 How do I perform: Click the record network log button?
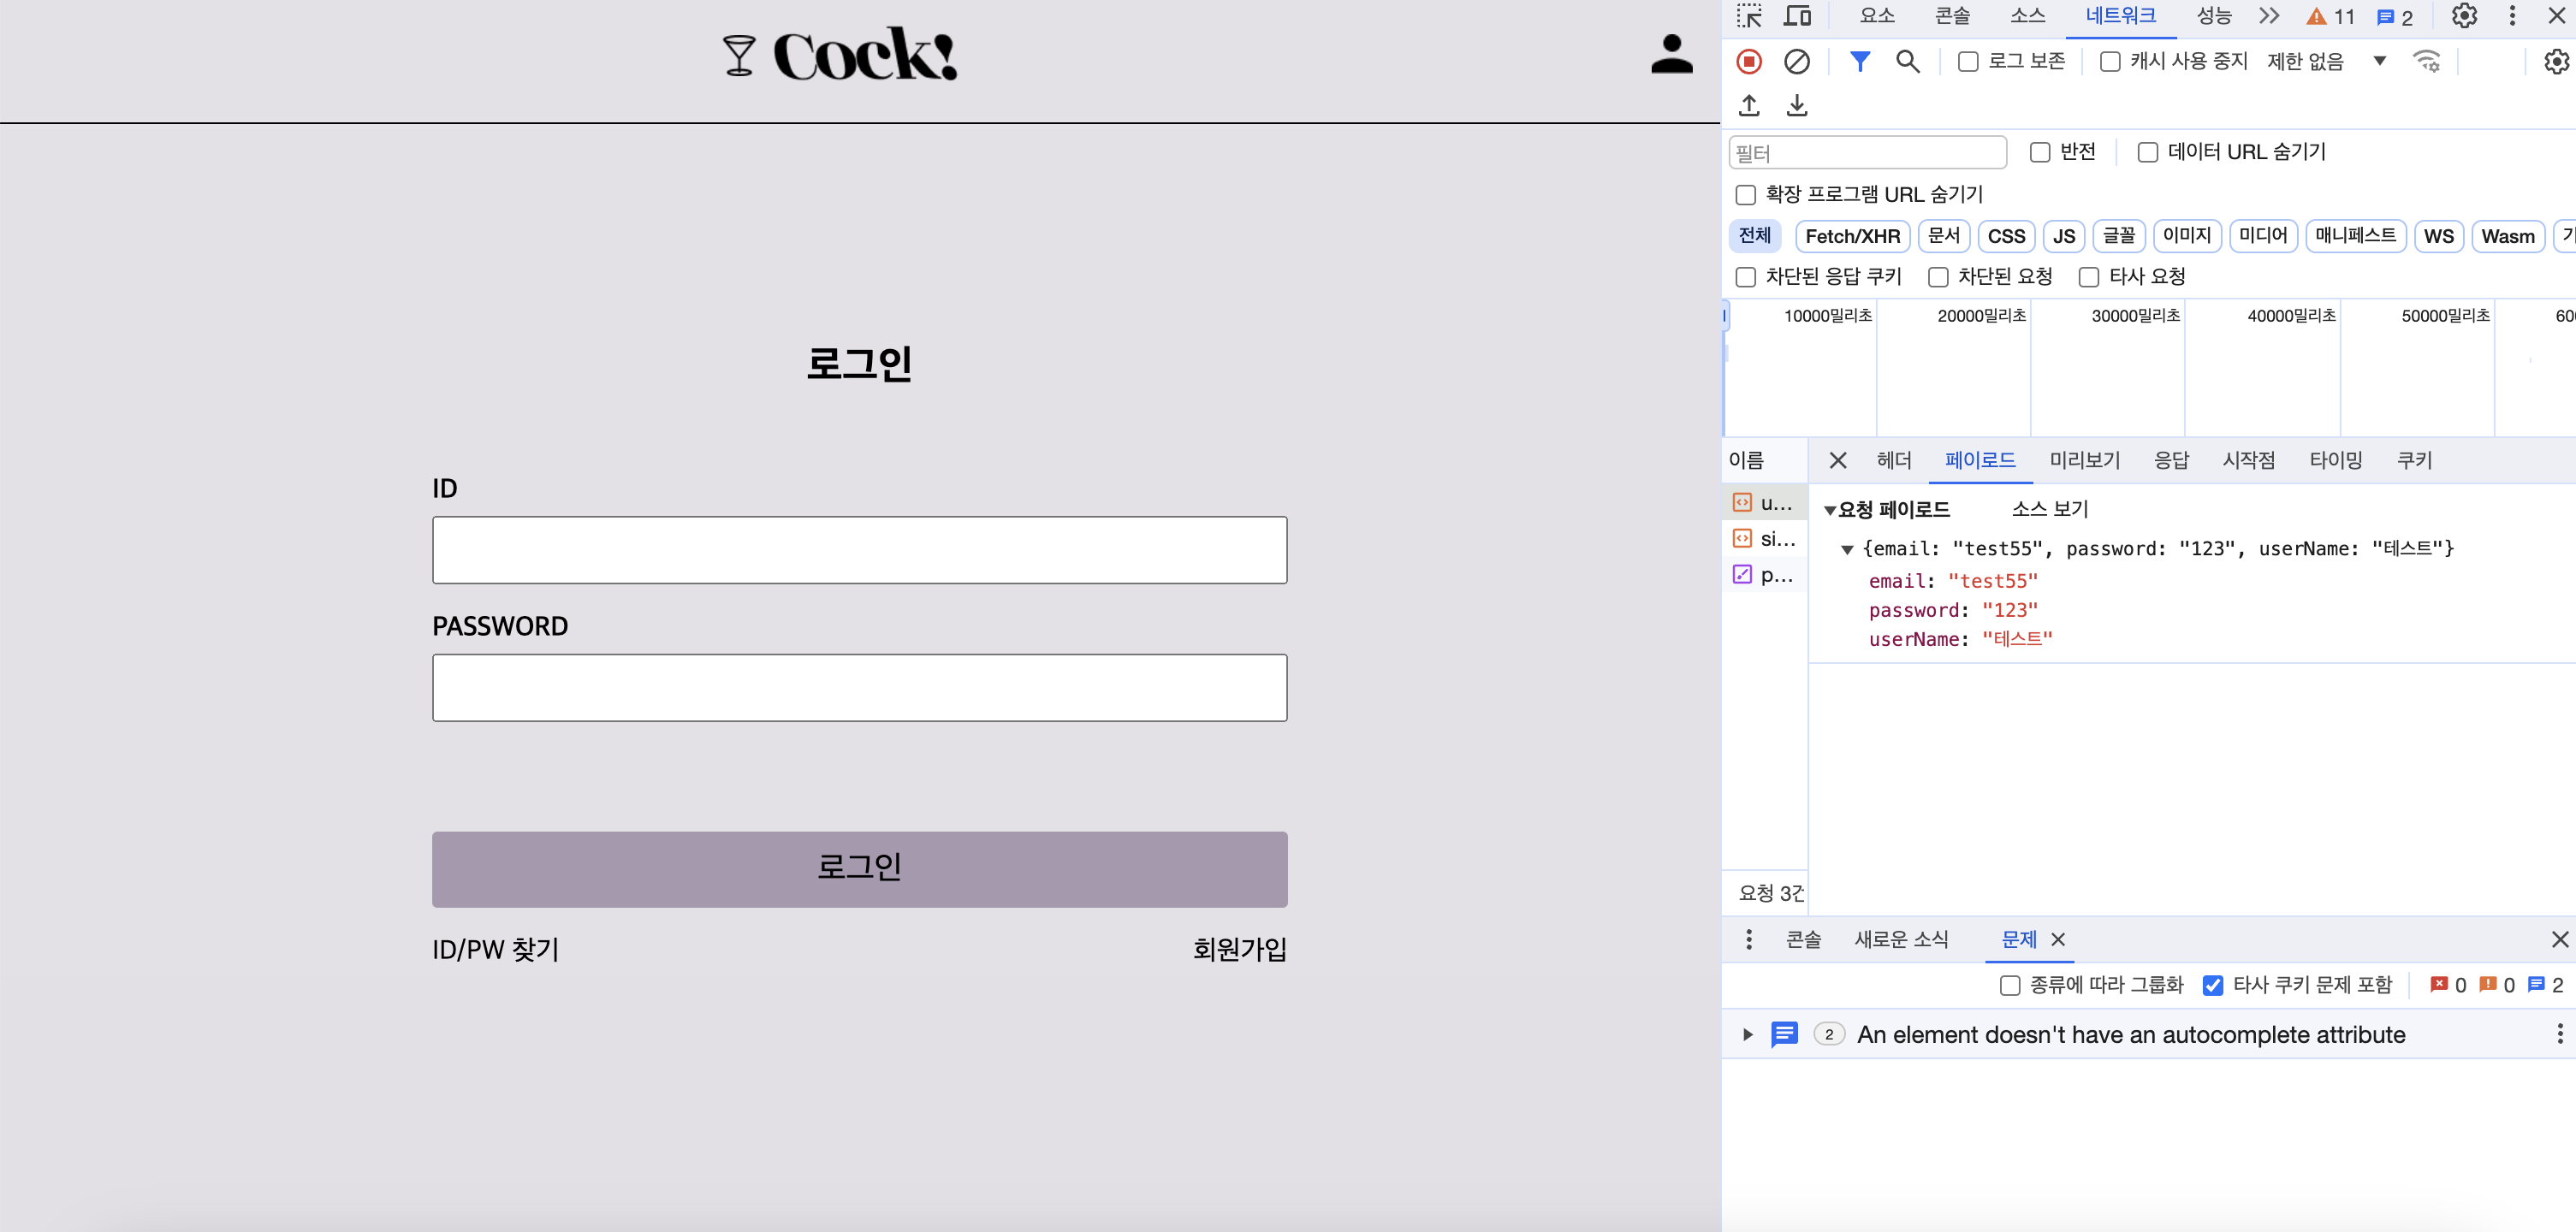point(1749,62)
